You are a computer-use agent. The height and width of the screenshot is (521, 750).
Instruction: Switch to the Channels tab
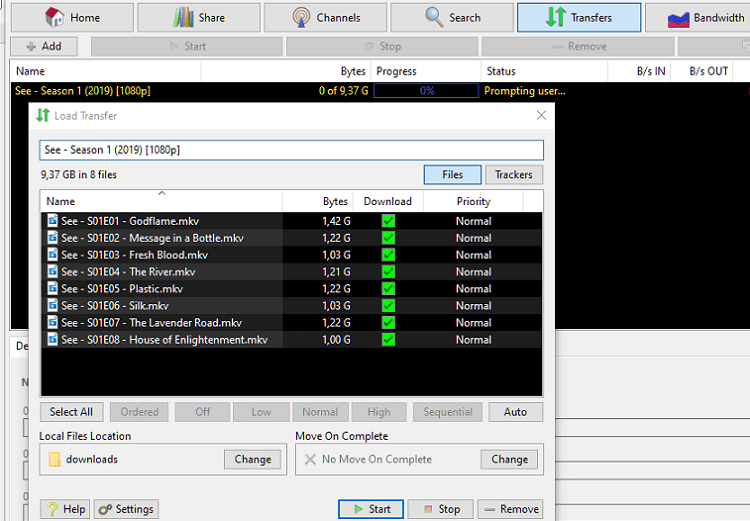325,18
